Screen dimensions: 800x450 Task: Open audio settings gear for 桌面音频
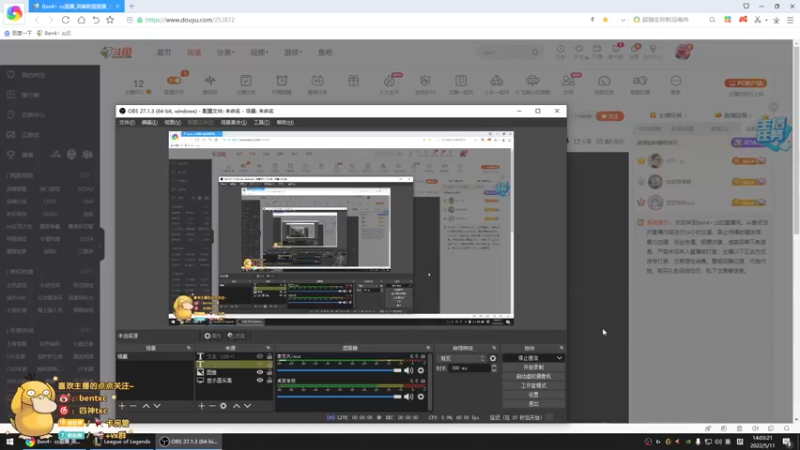pyautogui.click(x=421, y=396)
